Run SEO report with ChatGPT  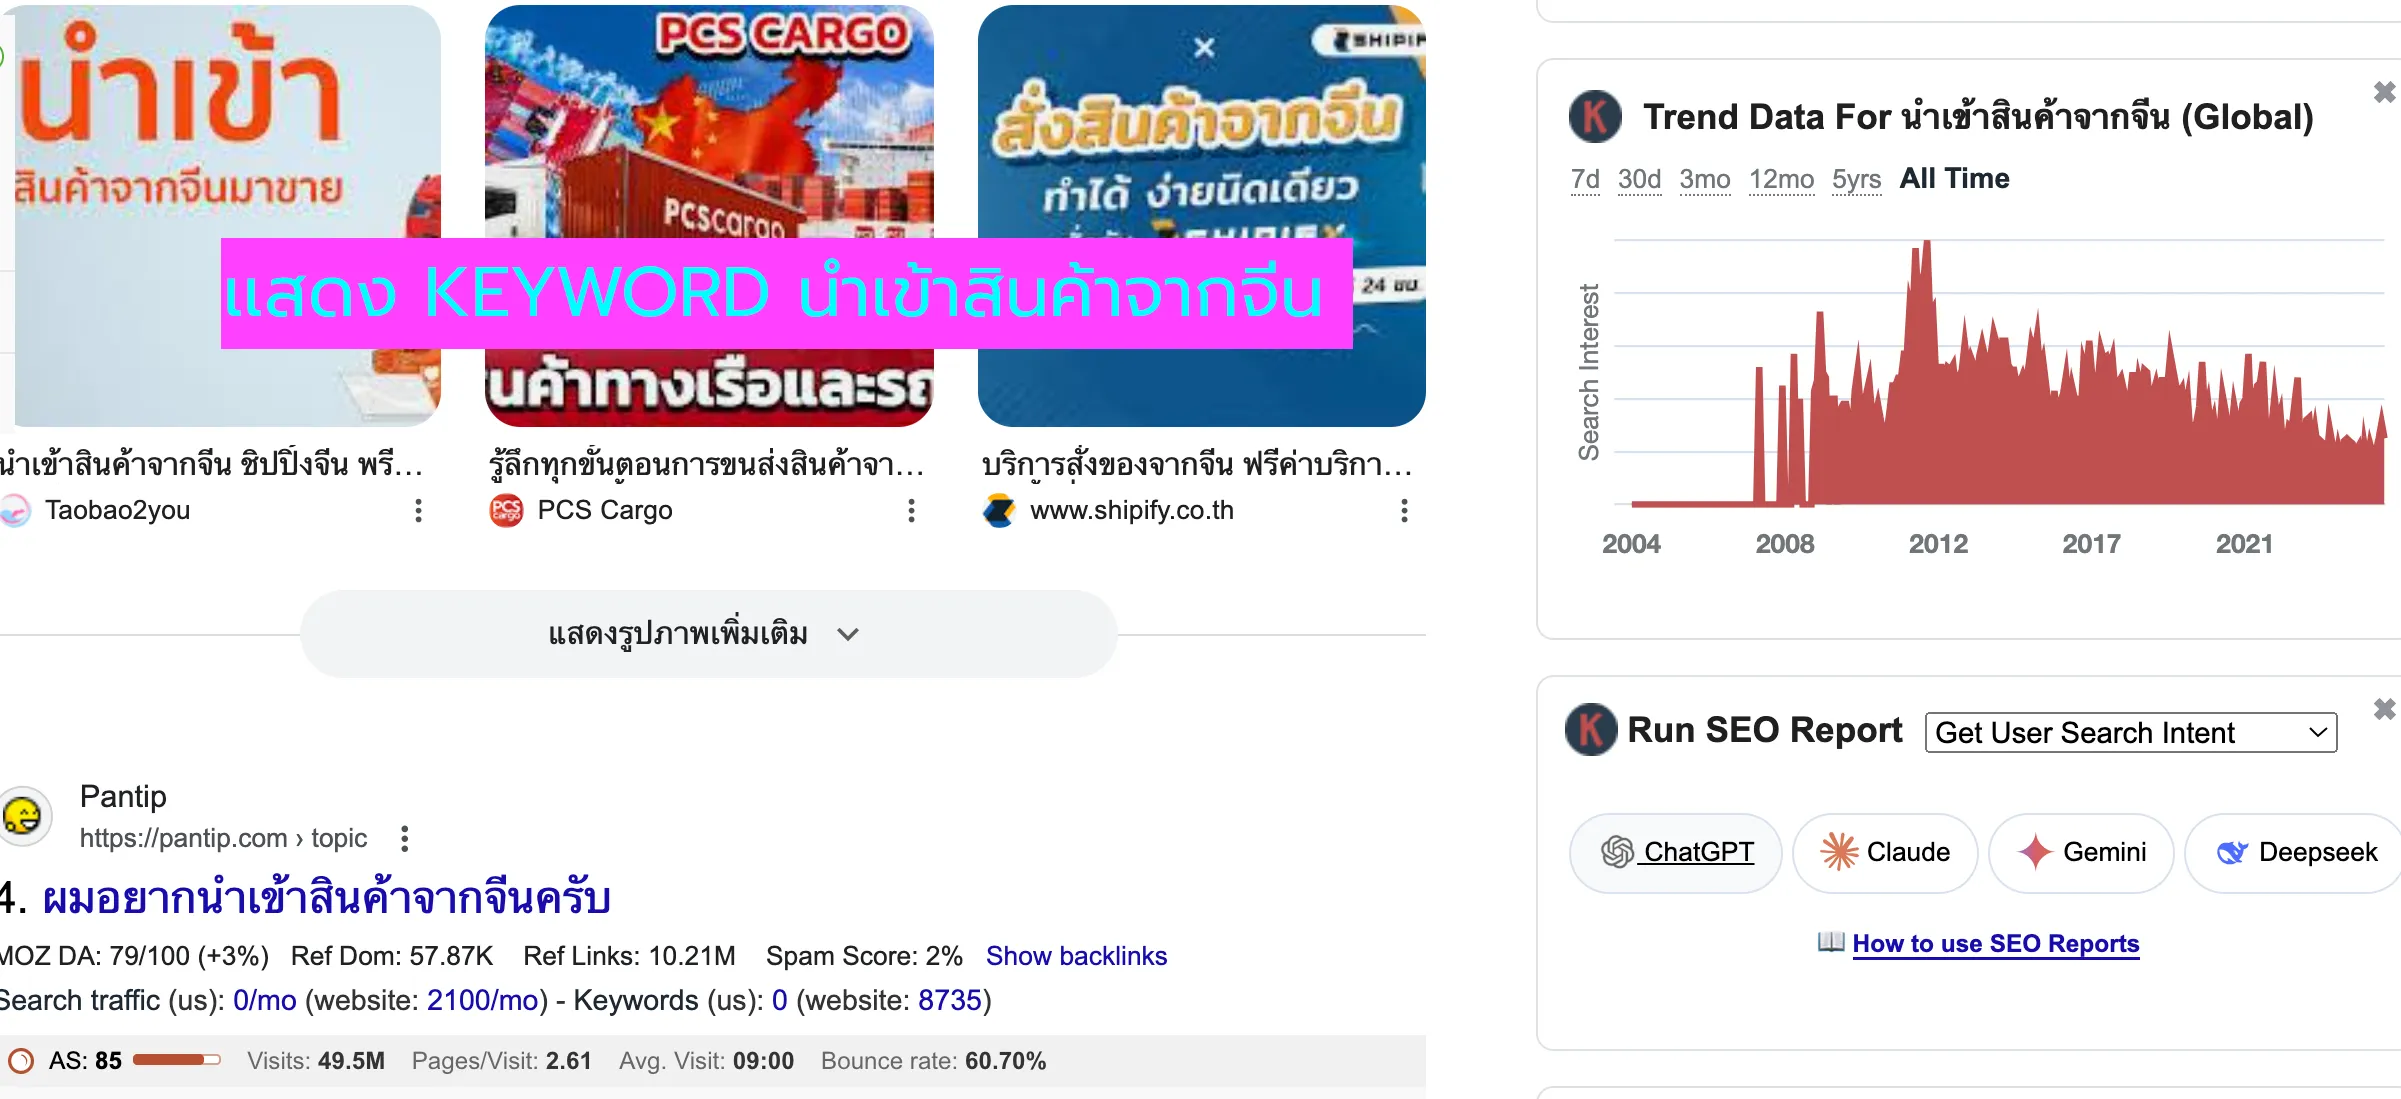[1676, 852]
